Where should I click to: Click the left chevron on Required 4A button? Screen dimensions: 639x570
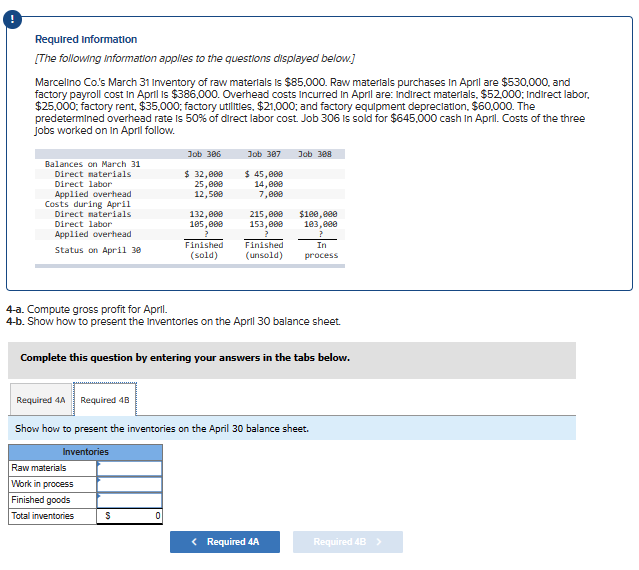click(194, 541)
